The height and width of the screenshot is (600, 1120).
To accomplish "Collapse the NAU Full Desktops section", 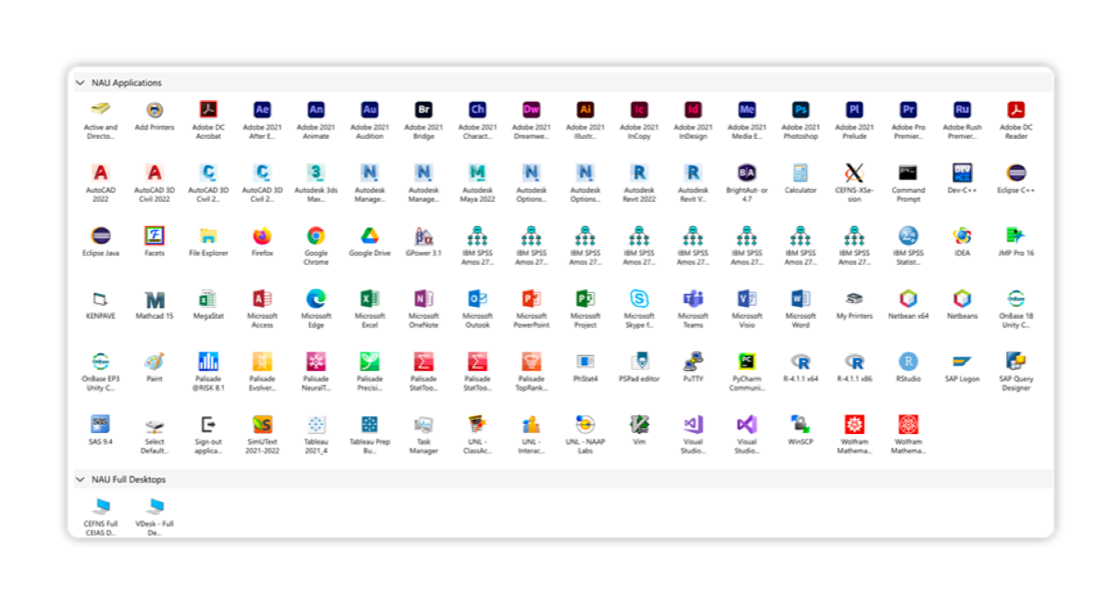I will 80,480.
